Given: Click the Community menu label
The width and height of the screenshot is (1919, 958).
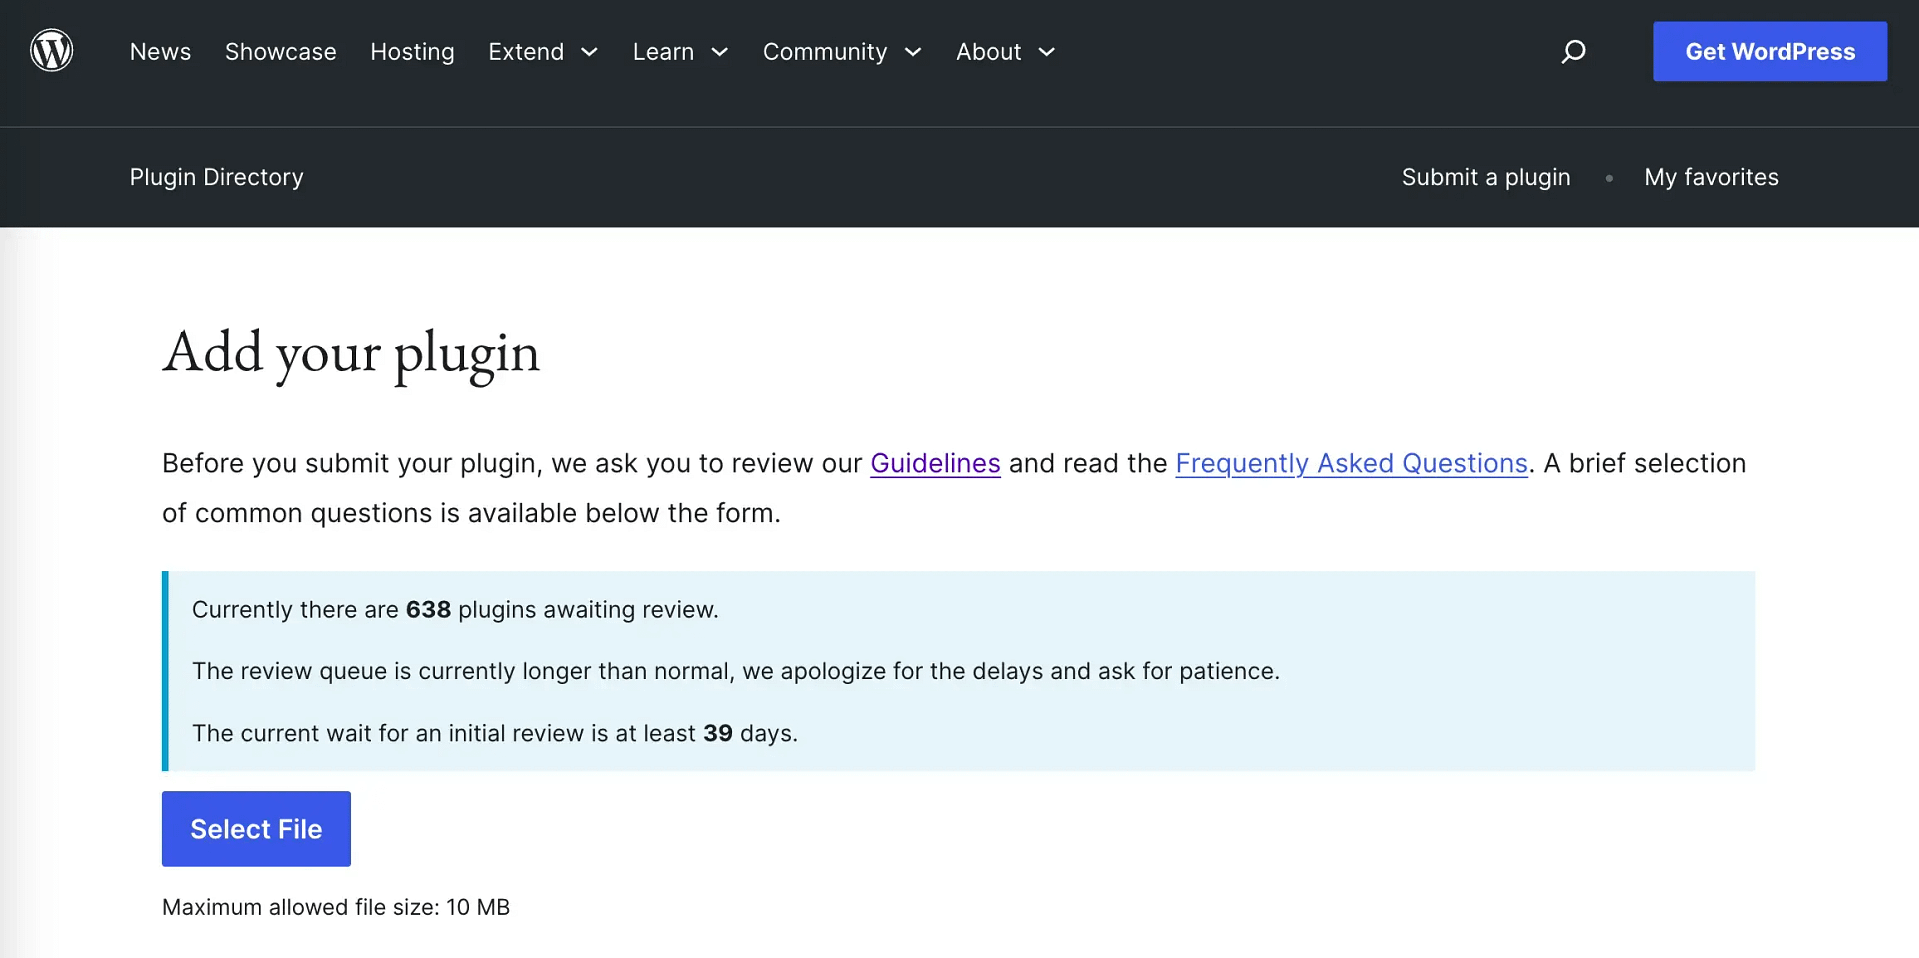Looking at the screenshot, I should click(x=824, y=52).
